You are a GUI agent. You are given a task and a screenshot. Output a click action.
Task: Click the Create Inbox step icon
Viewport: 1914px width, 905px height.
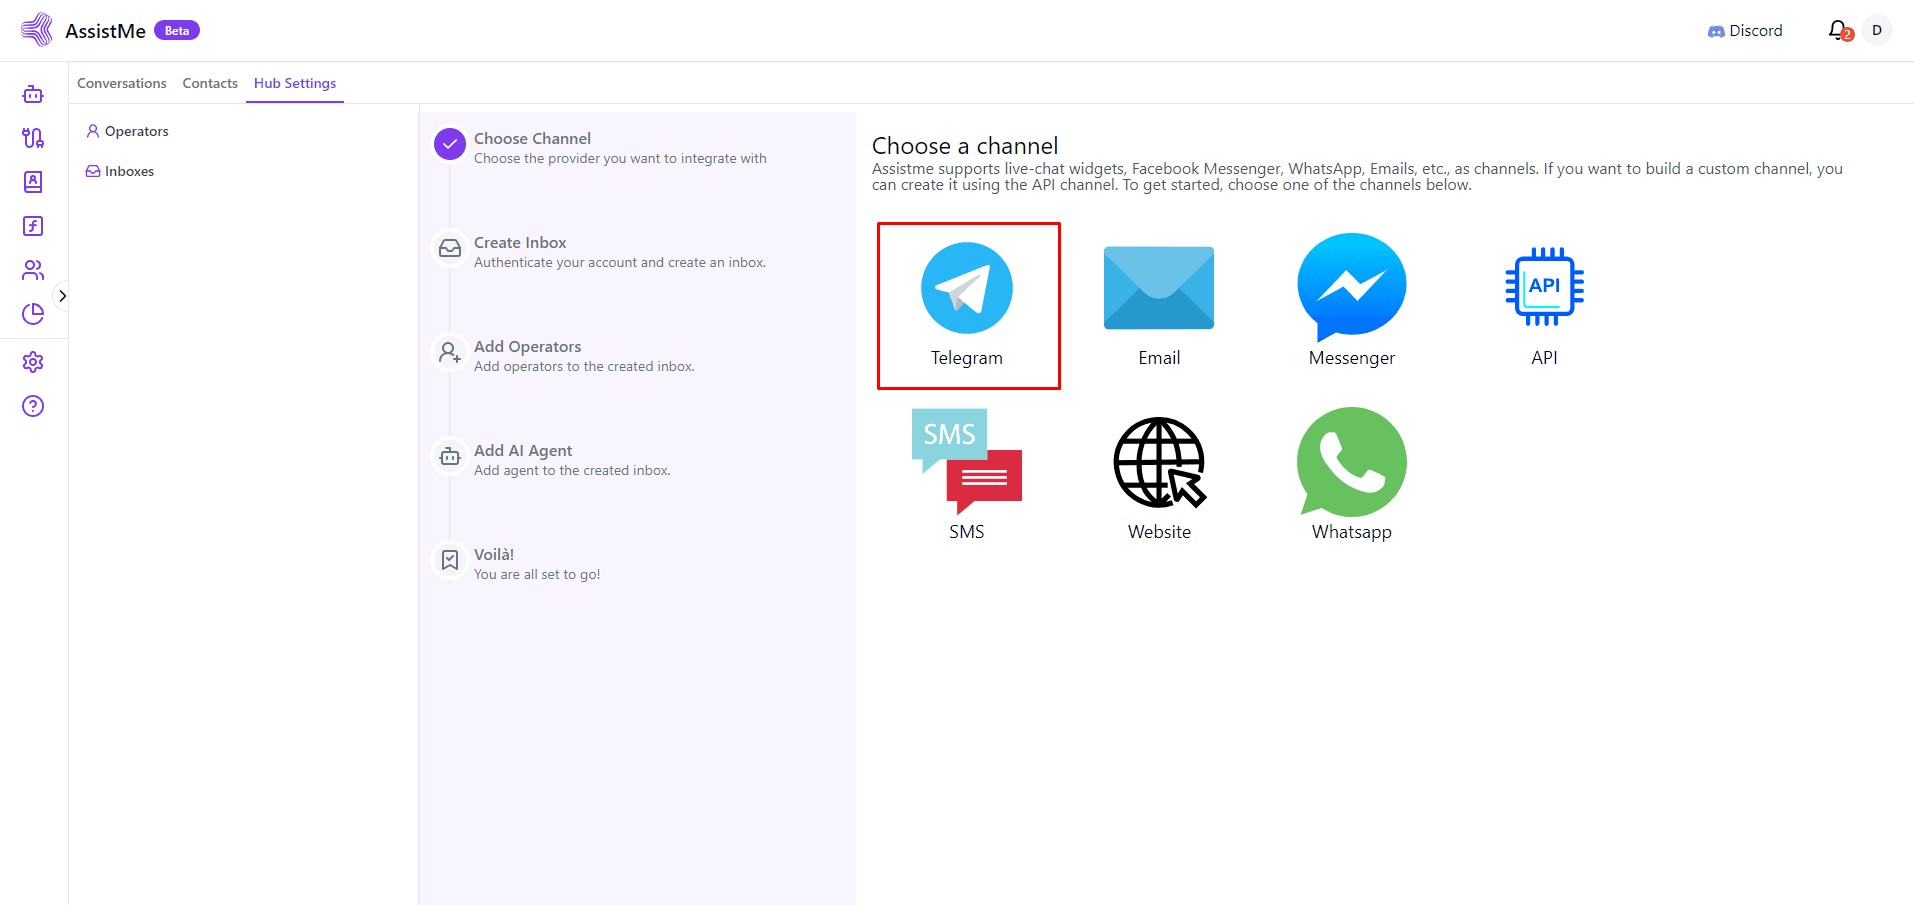[x=450, y=248]
